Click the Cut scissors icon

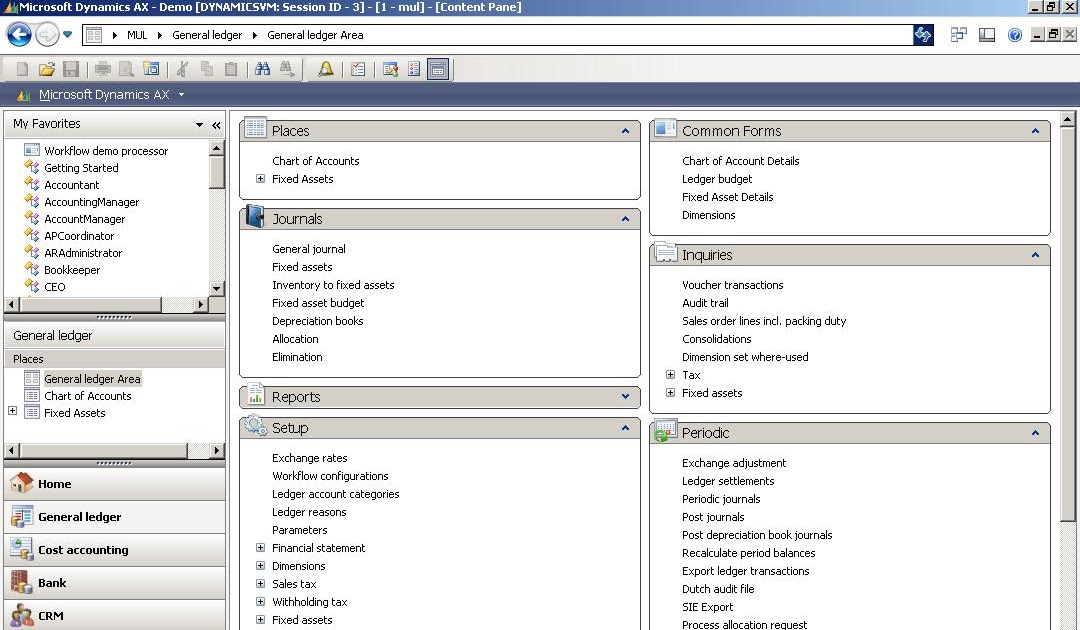click(182, 69)
